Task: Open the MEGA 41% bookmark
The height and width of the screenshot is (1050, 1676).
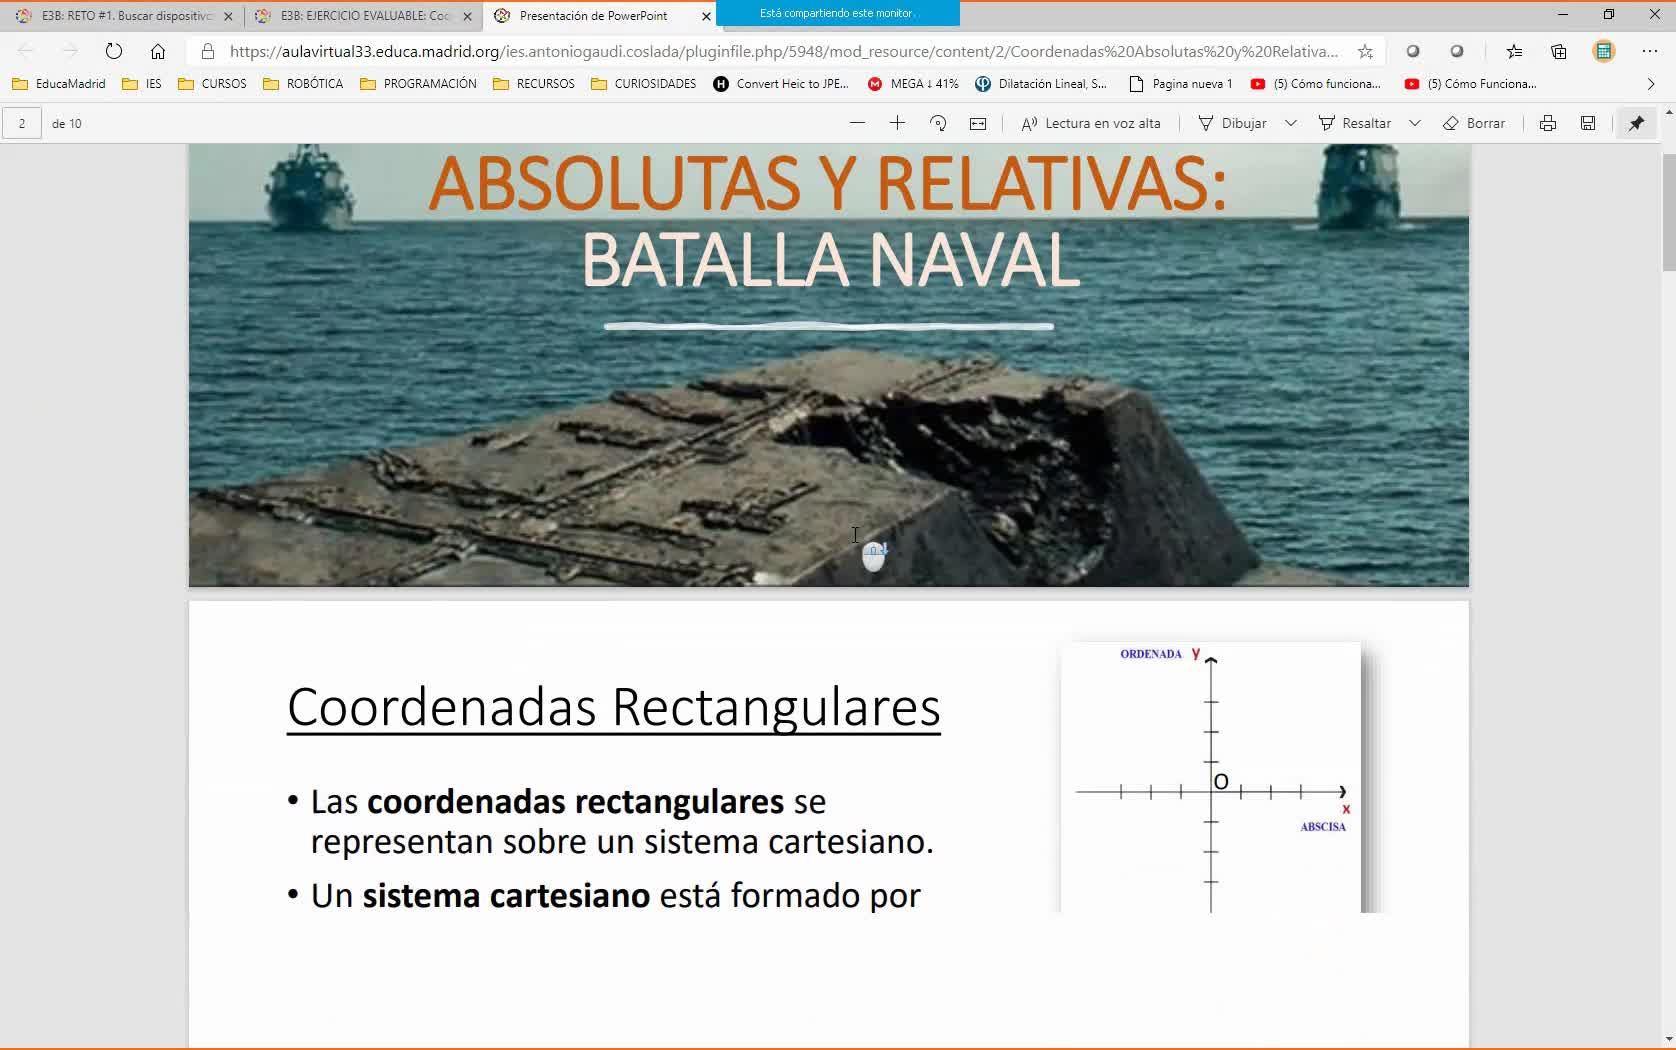Action: tap(913, 84)
